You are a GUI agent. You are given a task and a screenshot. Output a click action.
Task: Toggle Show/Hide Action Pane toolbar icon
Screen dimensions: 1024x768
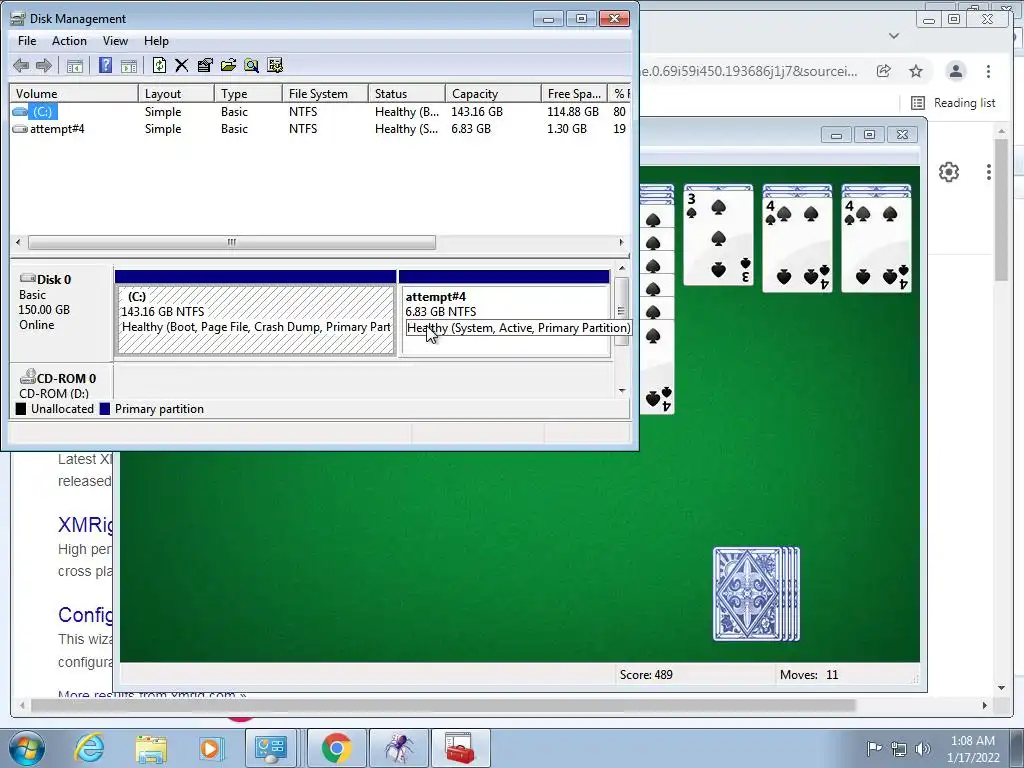point(129,65)
